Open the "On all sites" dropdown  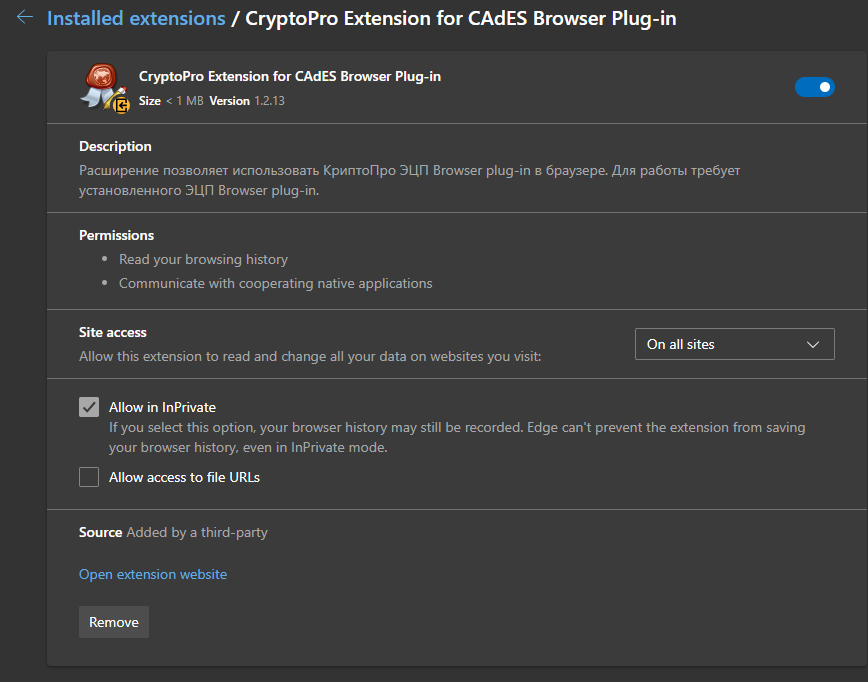pos(734,344)
